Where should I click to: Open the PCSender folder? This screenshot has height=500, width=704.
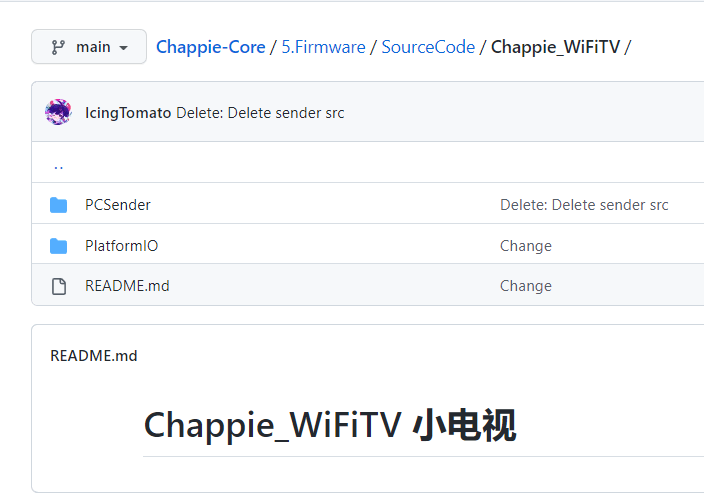click(118, 205)
